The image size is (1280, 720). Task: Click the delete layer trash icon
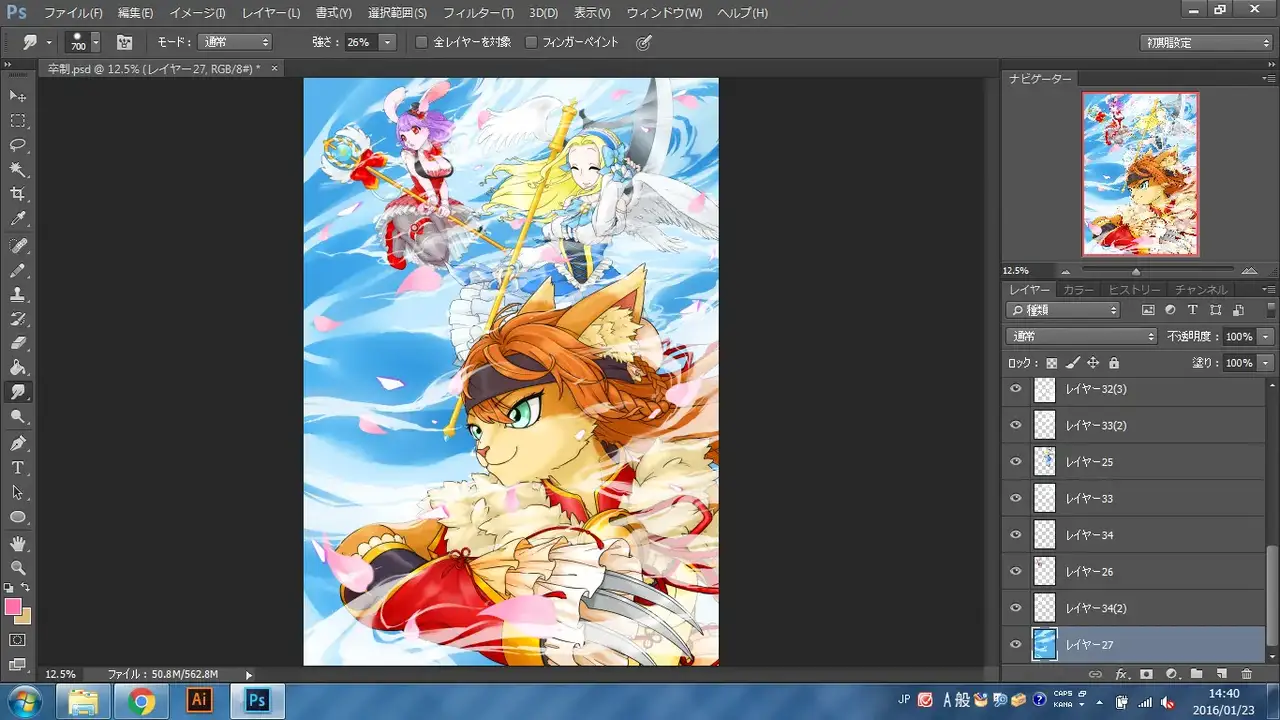tap(1246, 675)
